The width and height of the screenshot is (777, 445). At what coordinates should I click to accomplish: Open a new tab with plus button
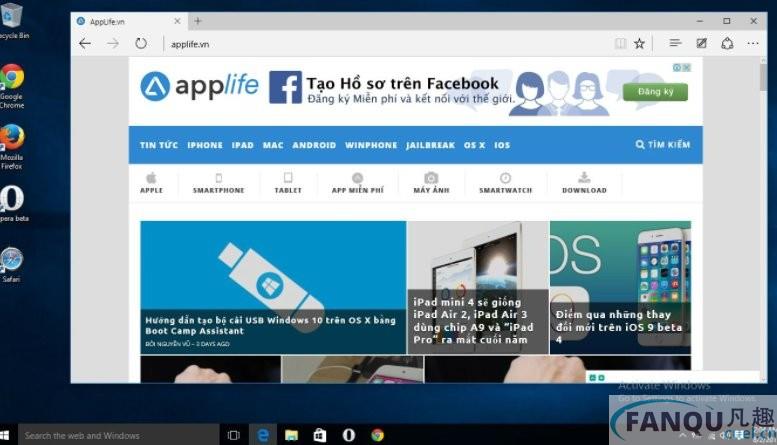(x=198, y=21)
